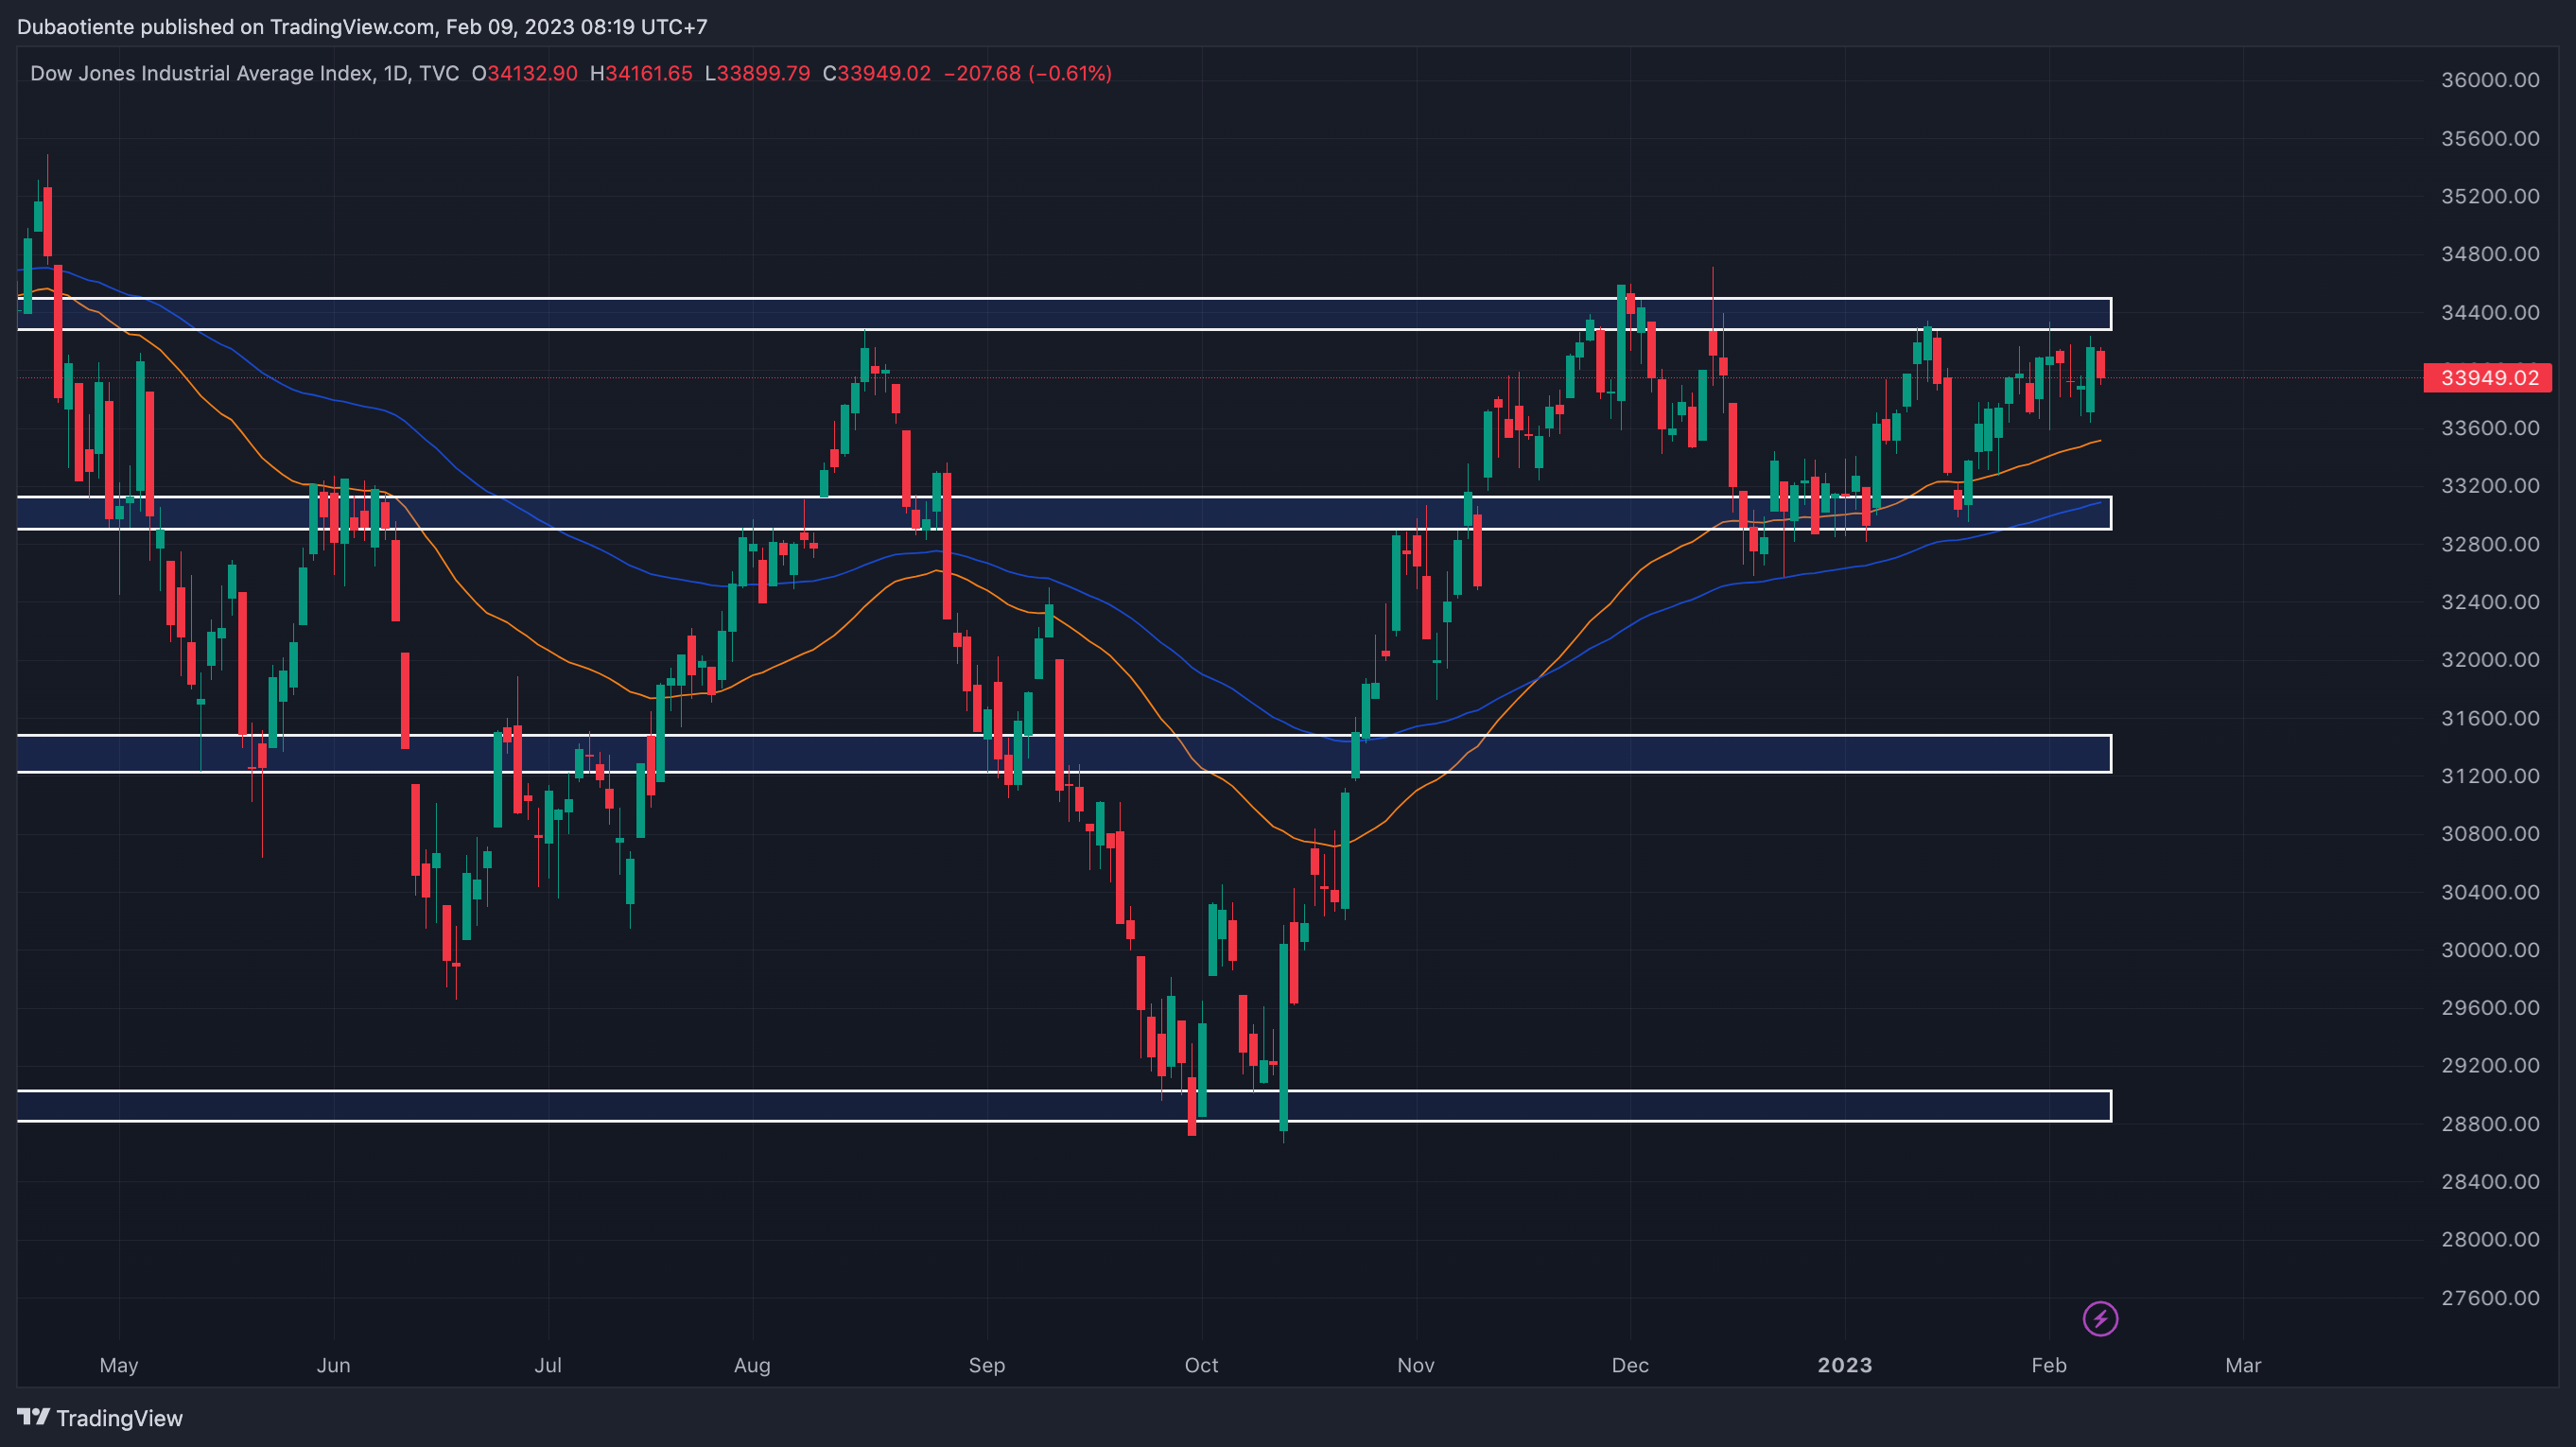
Task: Click the May label on time axis
Action: pyautogui.click(x=119, y=1366)
